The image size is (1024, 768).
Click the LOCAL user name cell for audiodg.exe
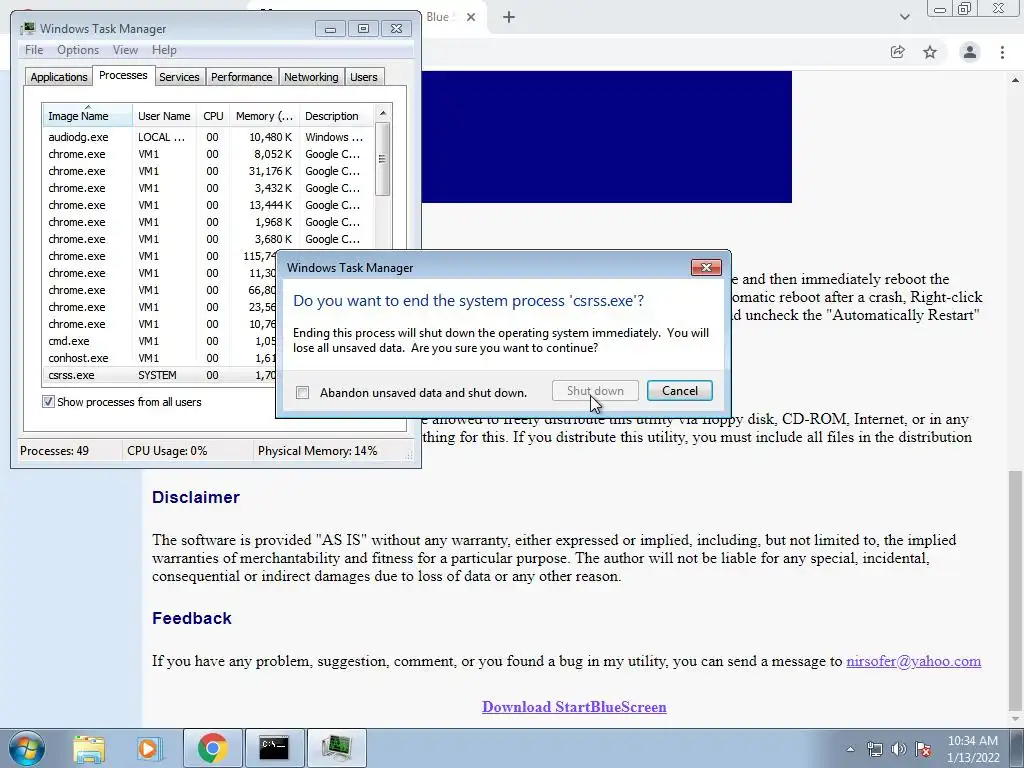[x=162, y=137]
